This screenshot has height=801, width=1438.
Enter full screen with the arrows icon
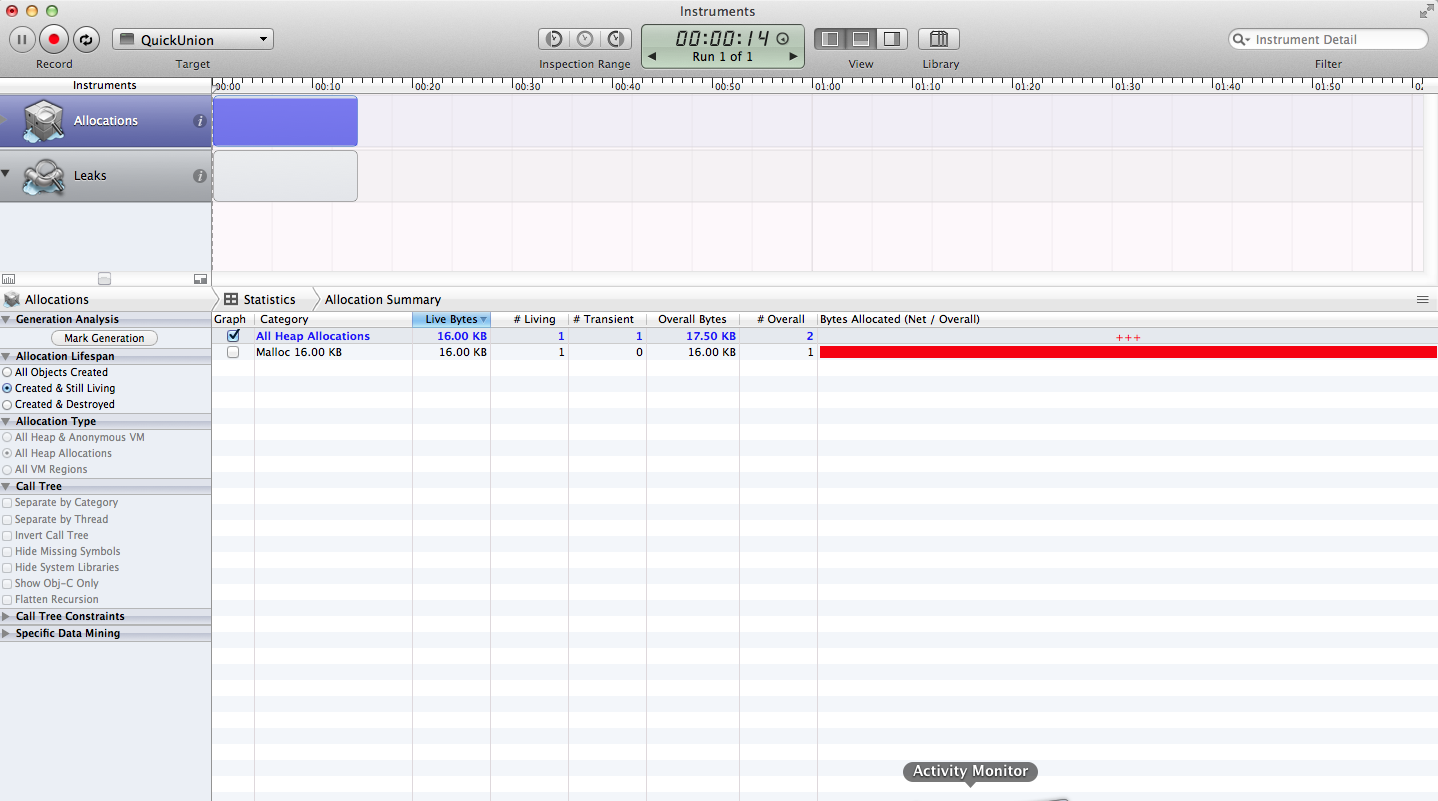pos(1426,11)
